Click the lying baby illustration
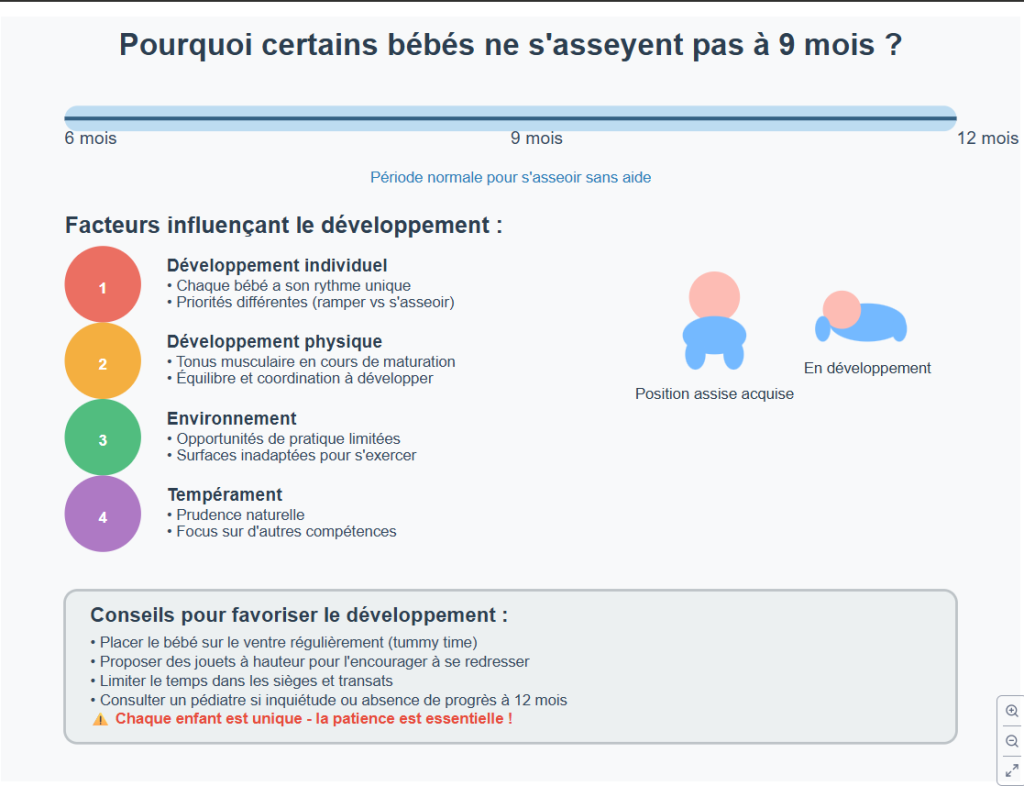 click(x=860, y=317)
